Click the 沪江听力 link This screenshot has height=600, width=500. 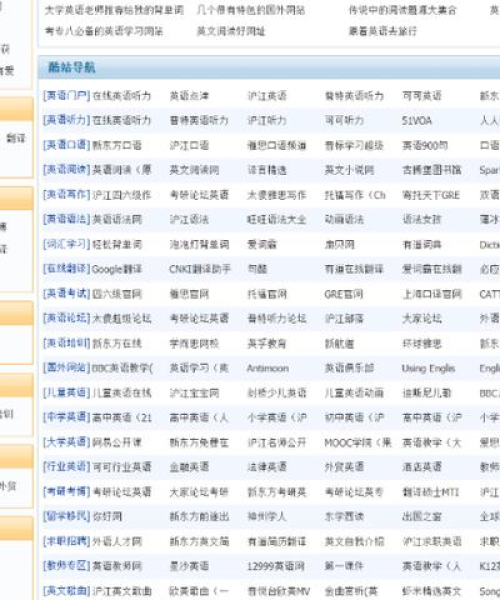coord(267,121)
